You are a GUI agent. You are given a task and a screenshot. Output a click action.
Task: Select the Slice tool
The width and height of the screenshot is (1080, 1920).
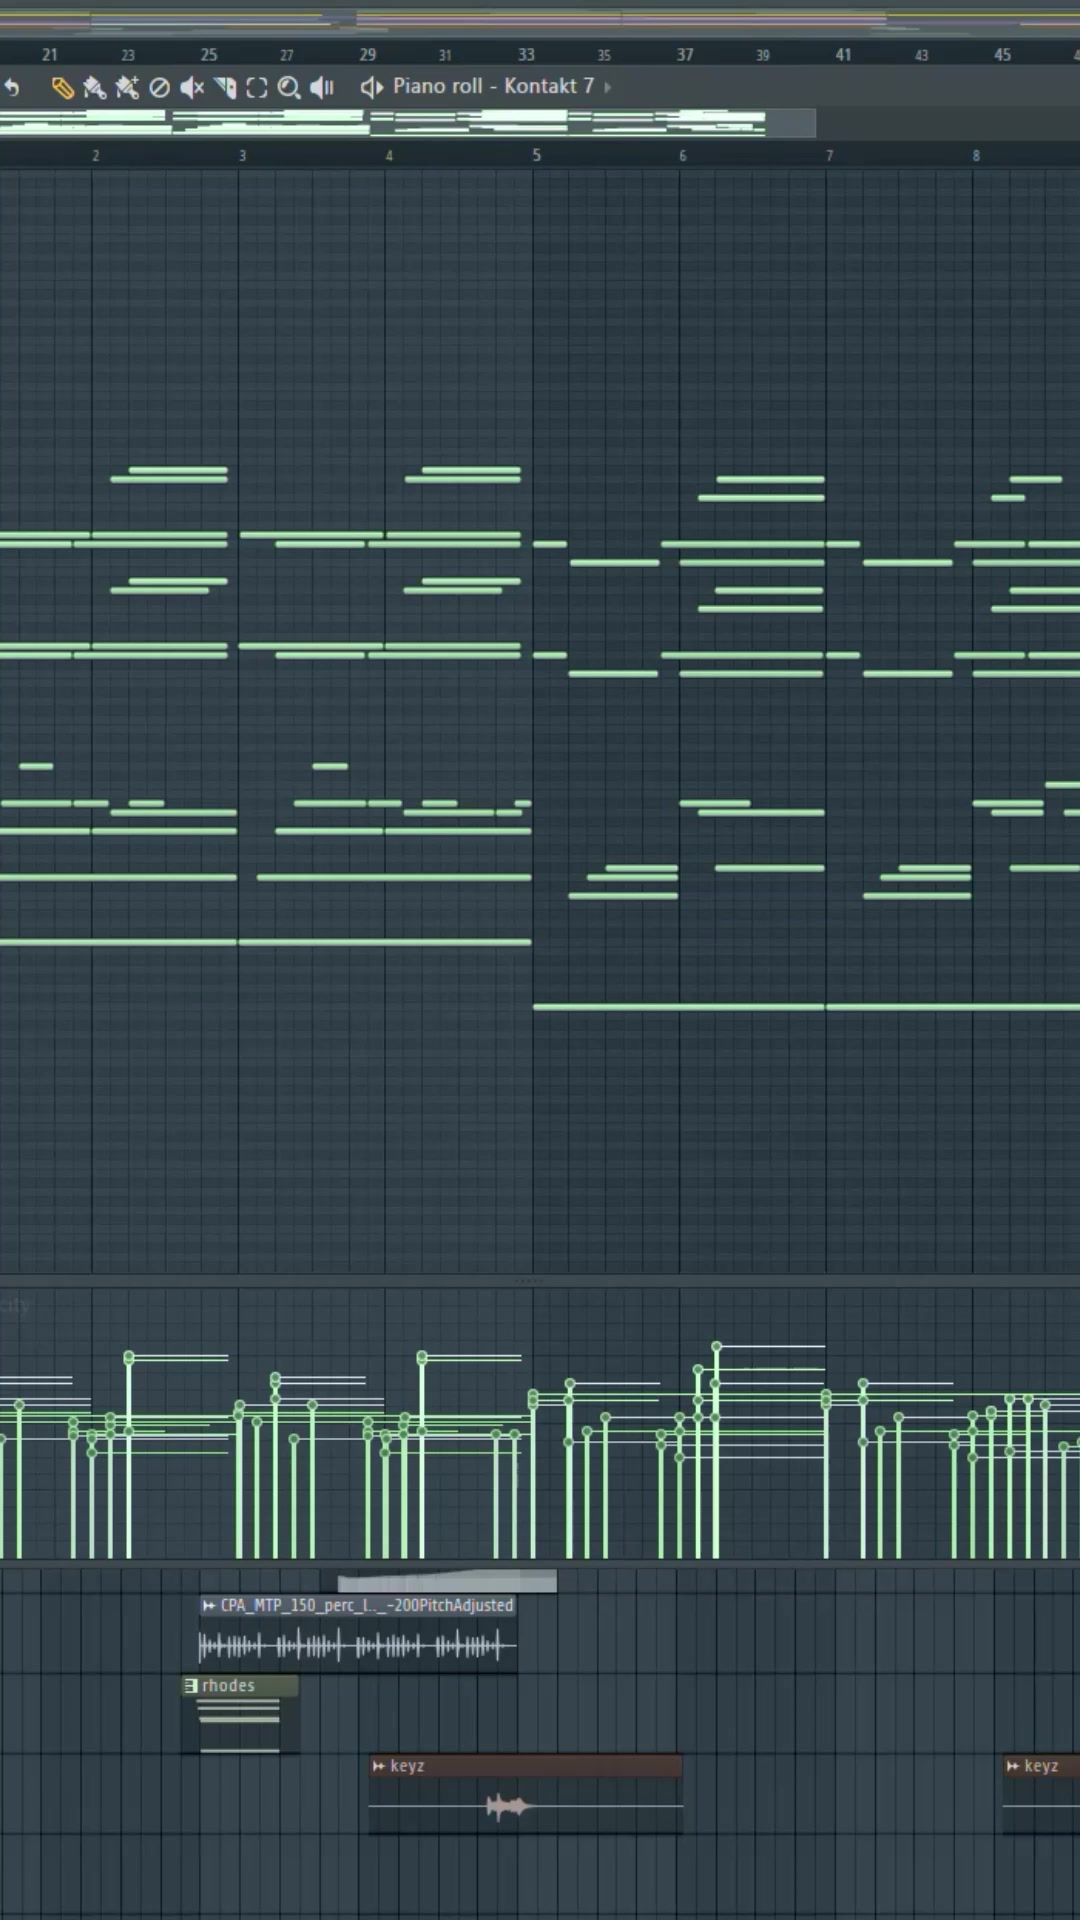(x=225, y=88)
